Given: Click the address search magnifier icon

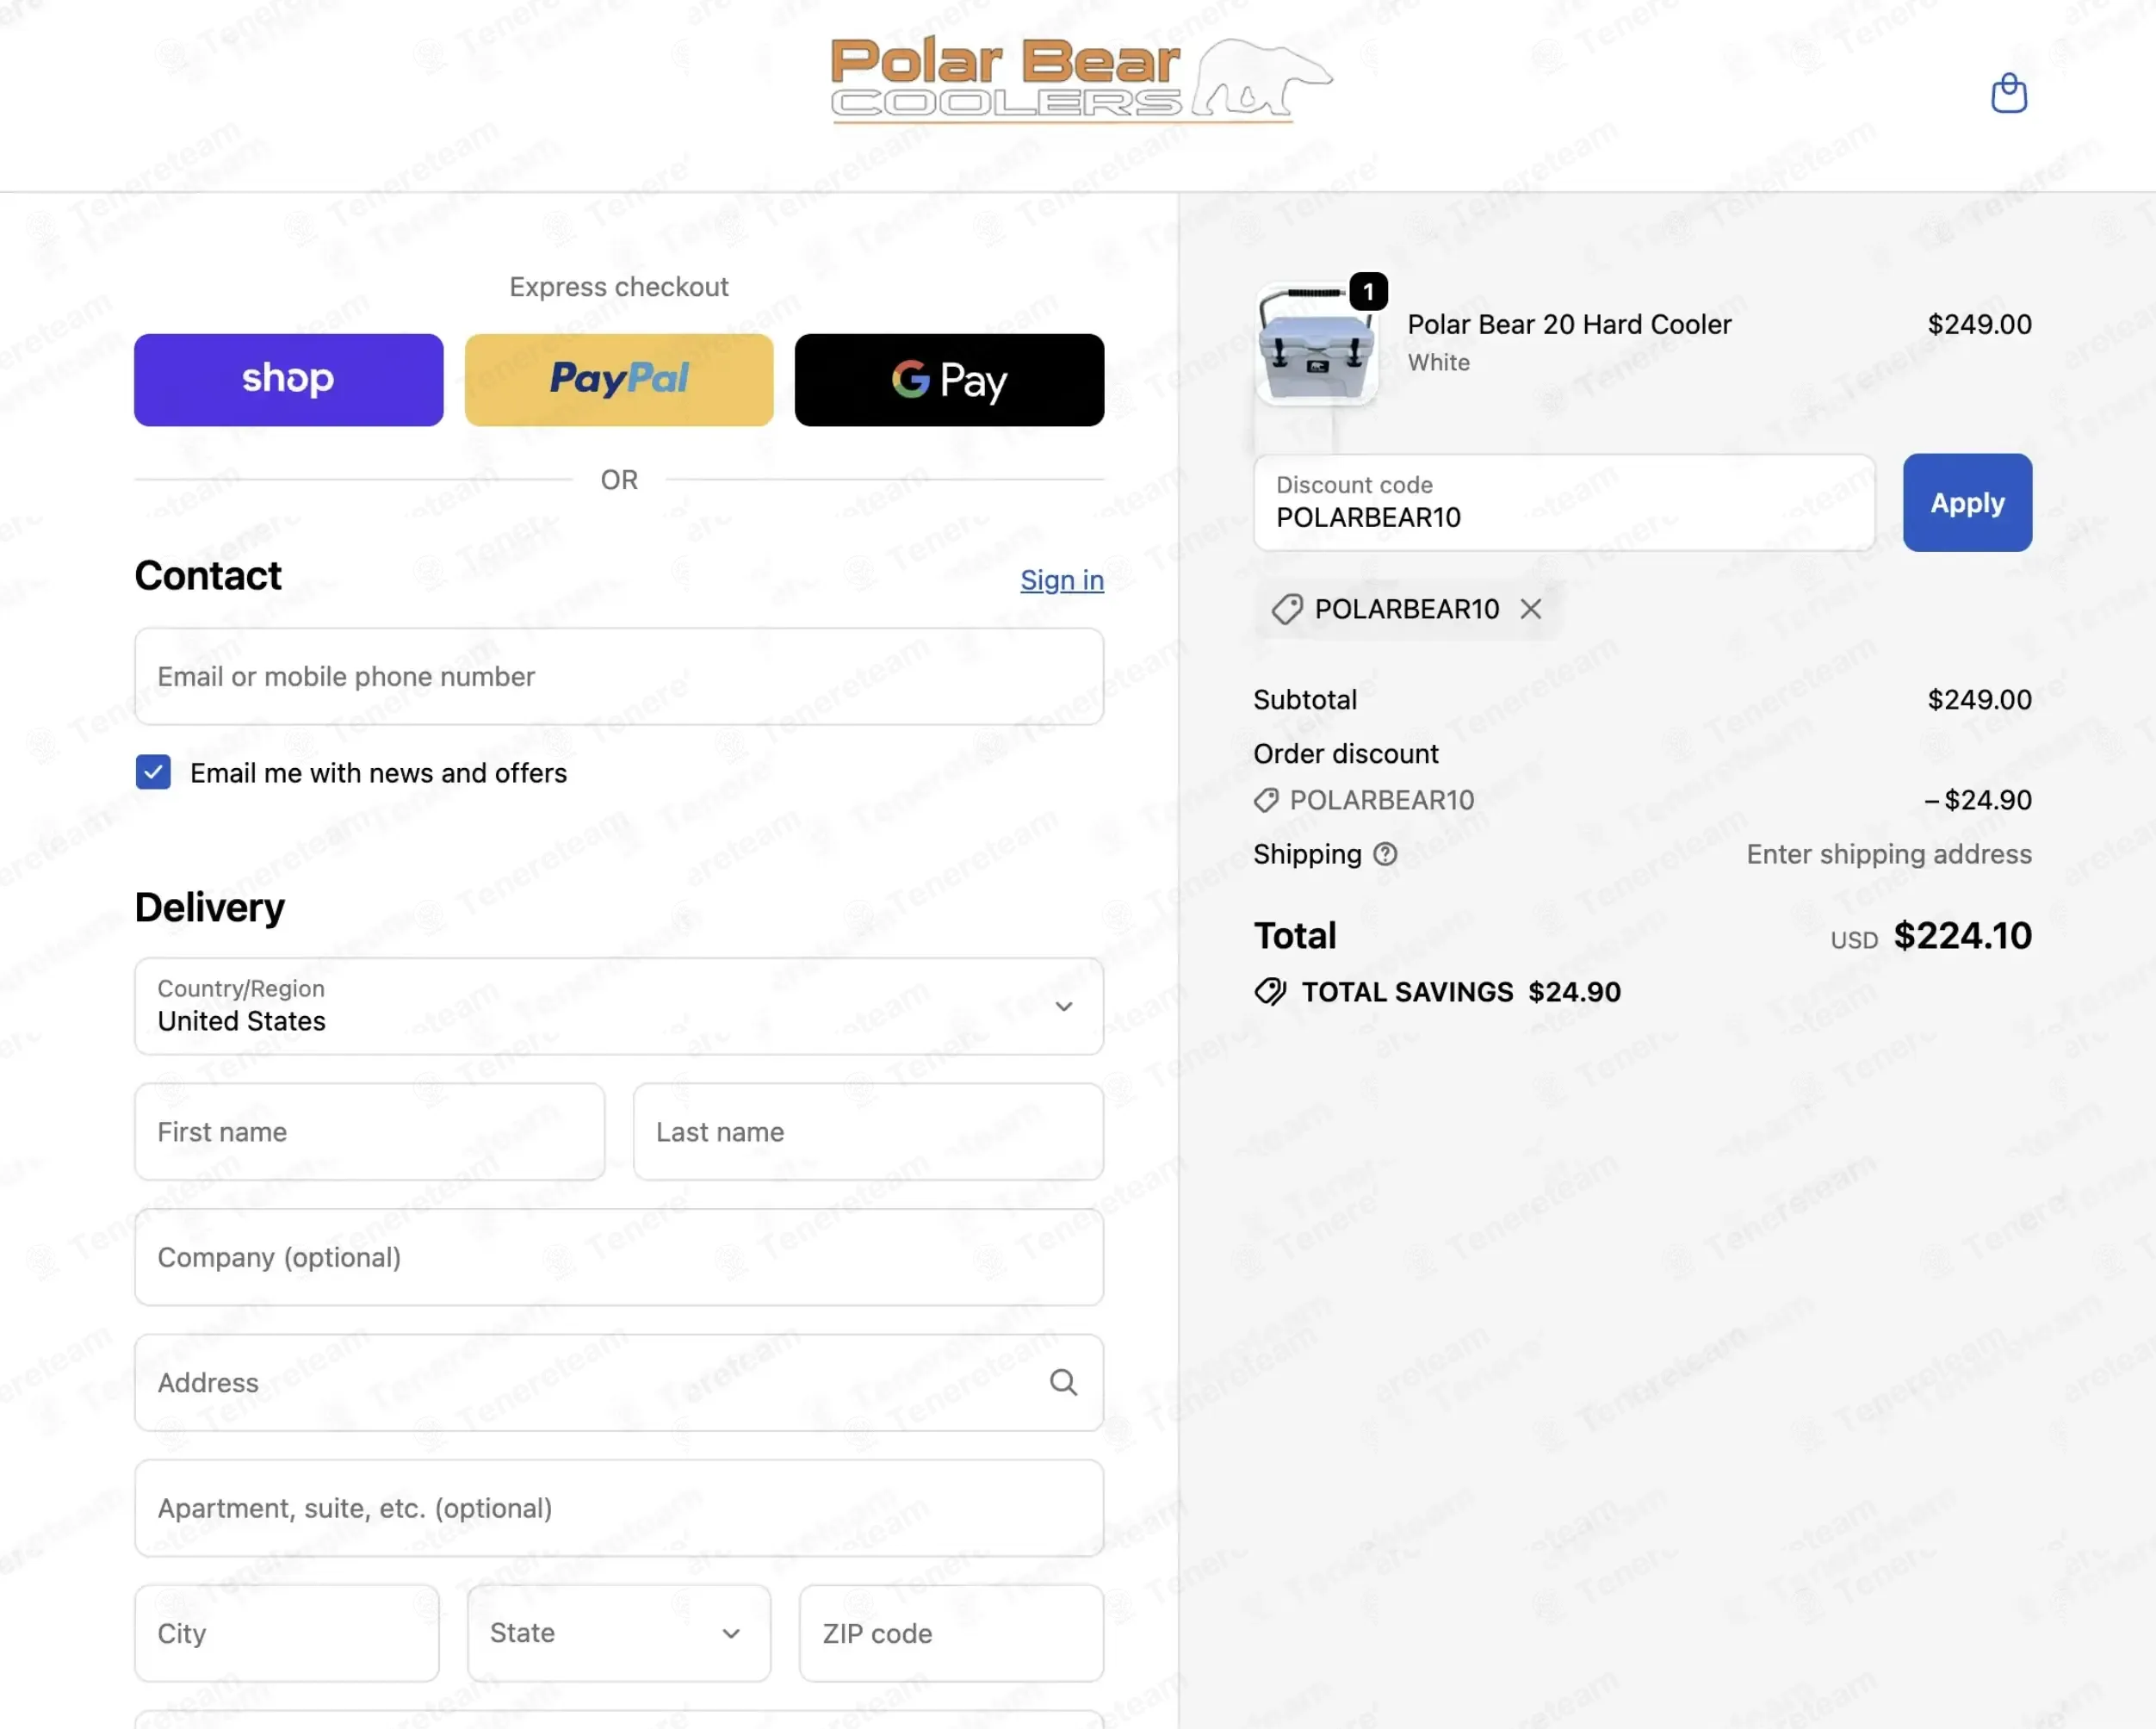Looking at the screenshot, I should [x=1063, y=1382].
